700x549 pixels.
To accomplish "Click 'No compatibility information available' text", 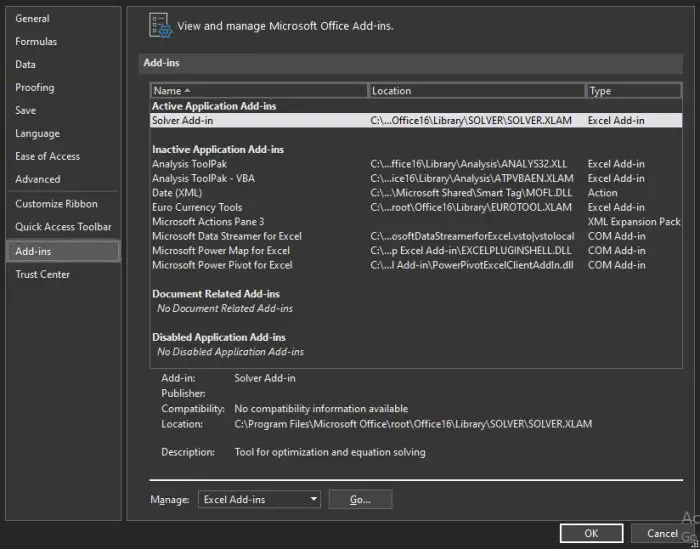I will point(321,409).
